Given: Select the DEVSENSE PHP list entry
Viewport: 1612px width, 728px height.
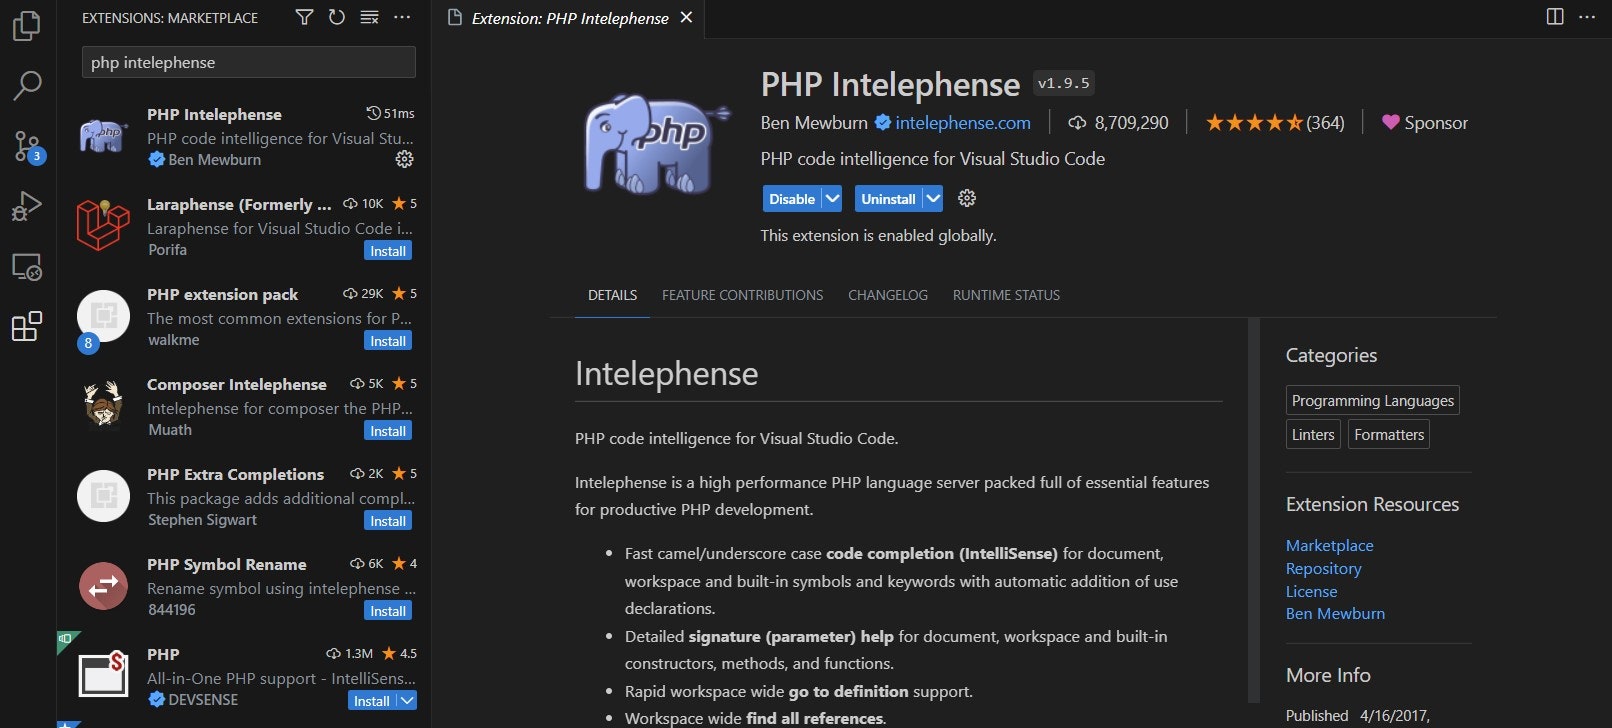Looking at the screenshot, I should coord(244,676).
